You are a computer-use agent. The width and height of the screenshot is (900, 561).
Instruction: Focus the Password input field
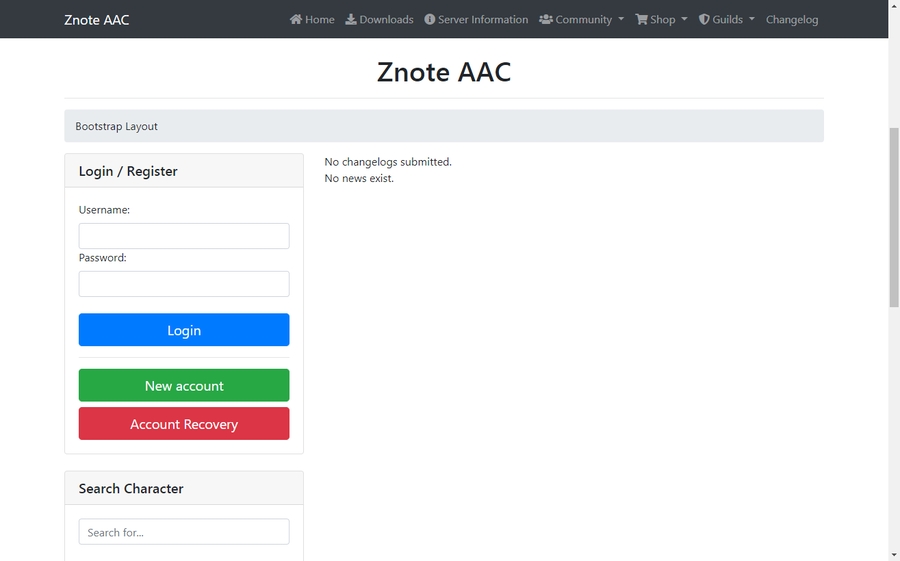[184, 284]
